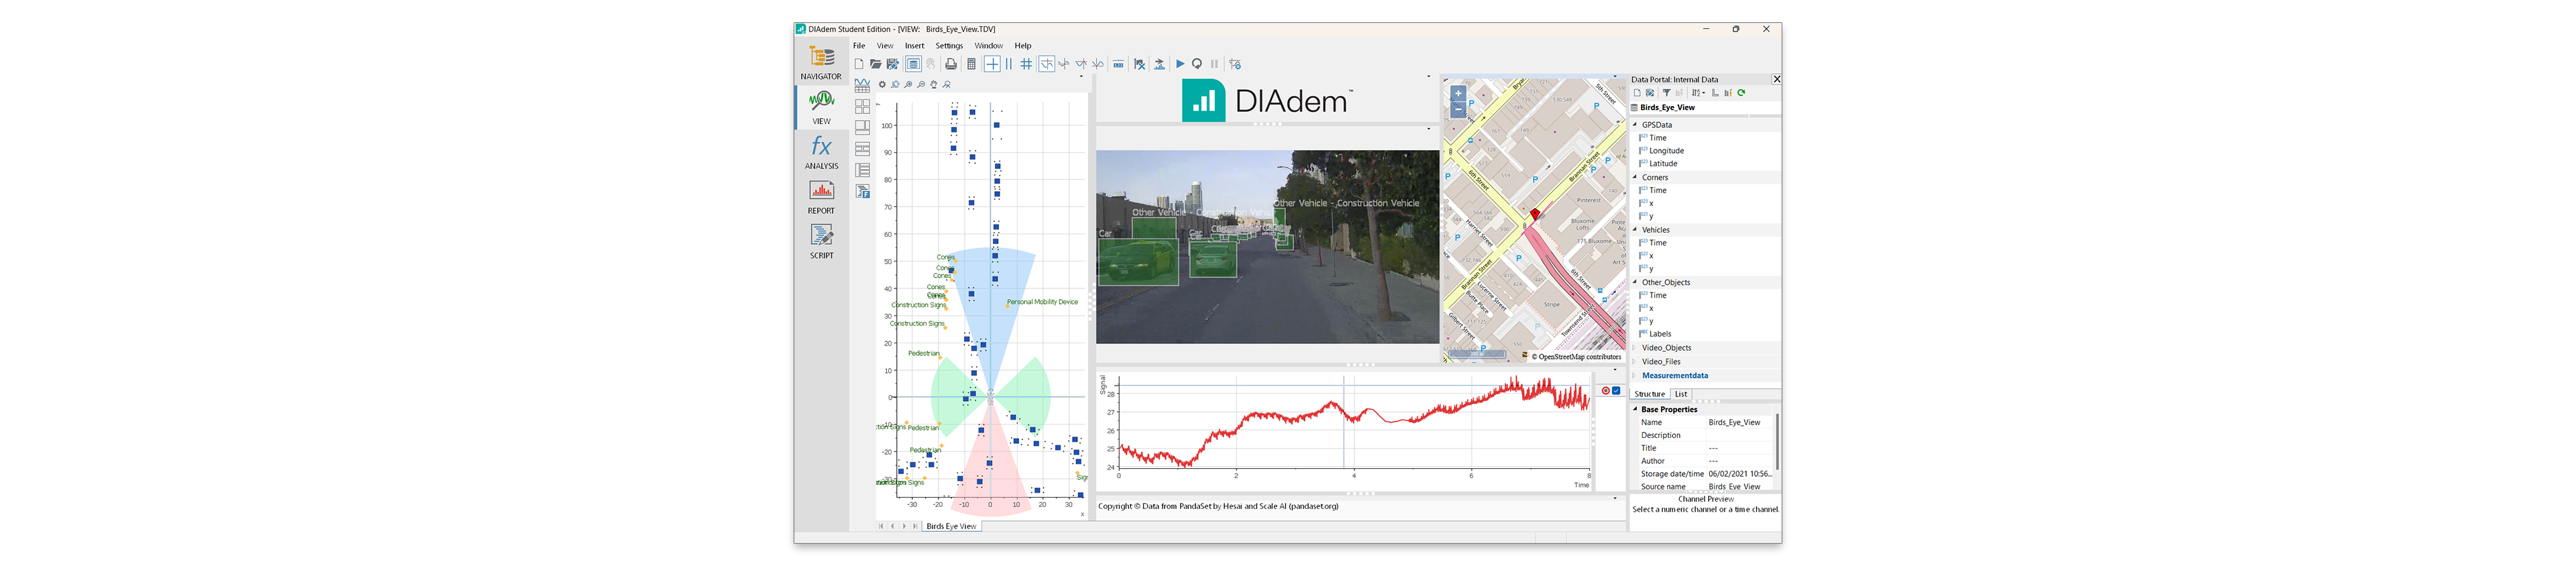Click the green refresh icon in Data Portal

pyautogui.click(x=1741, y=93)
